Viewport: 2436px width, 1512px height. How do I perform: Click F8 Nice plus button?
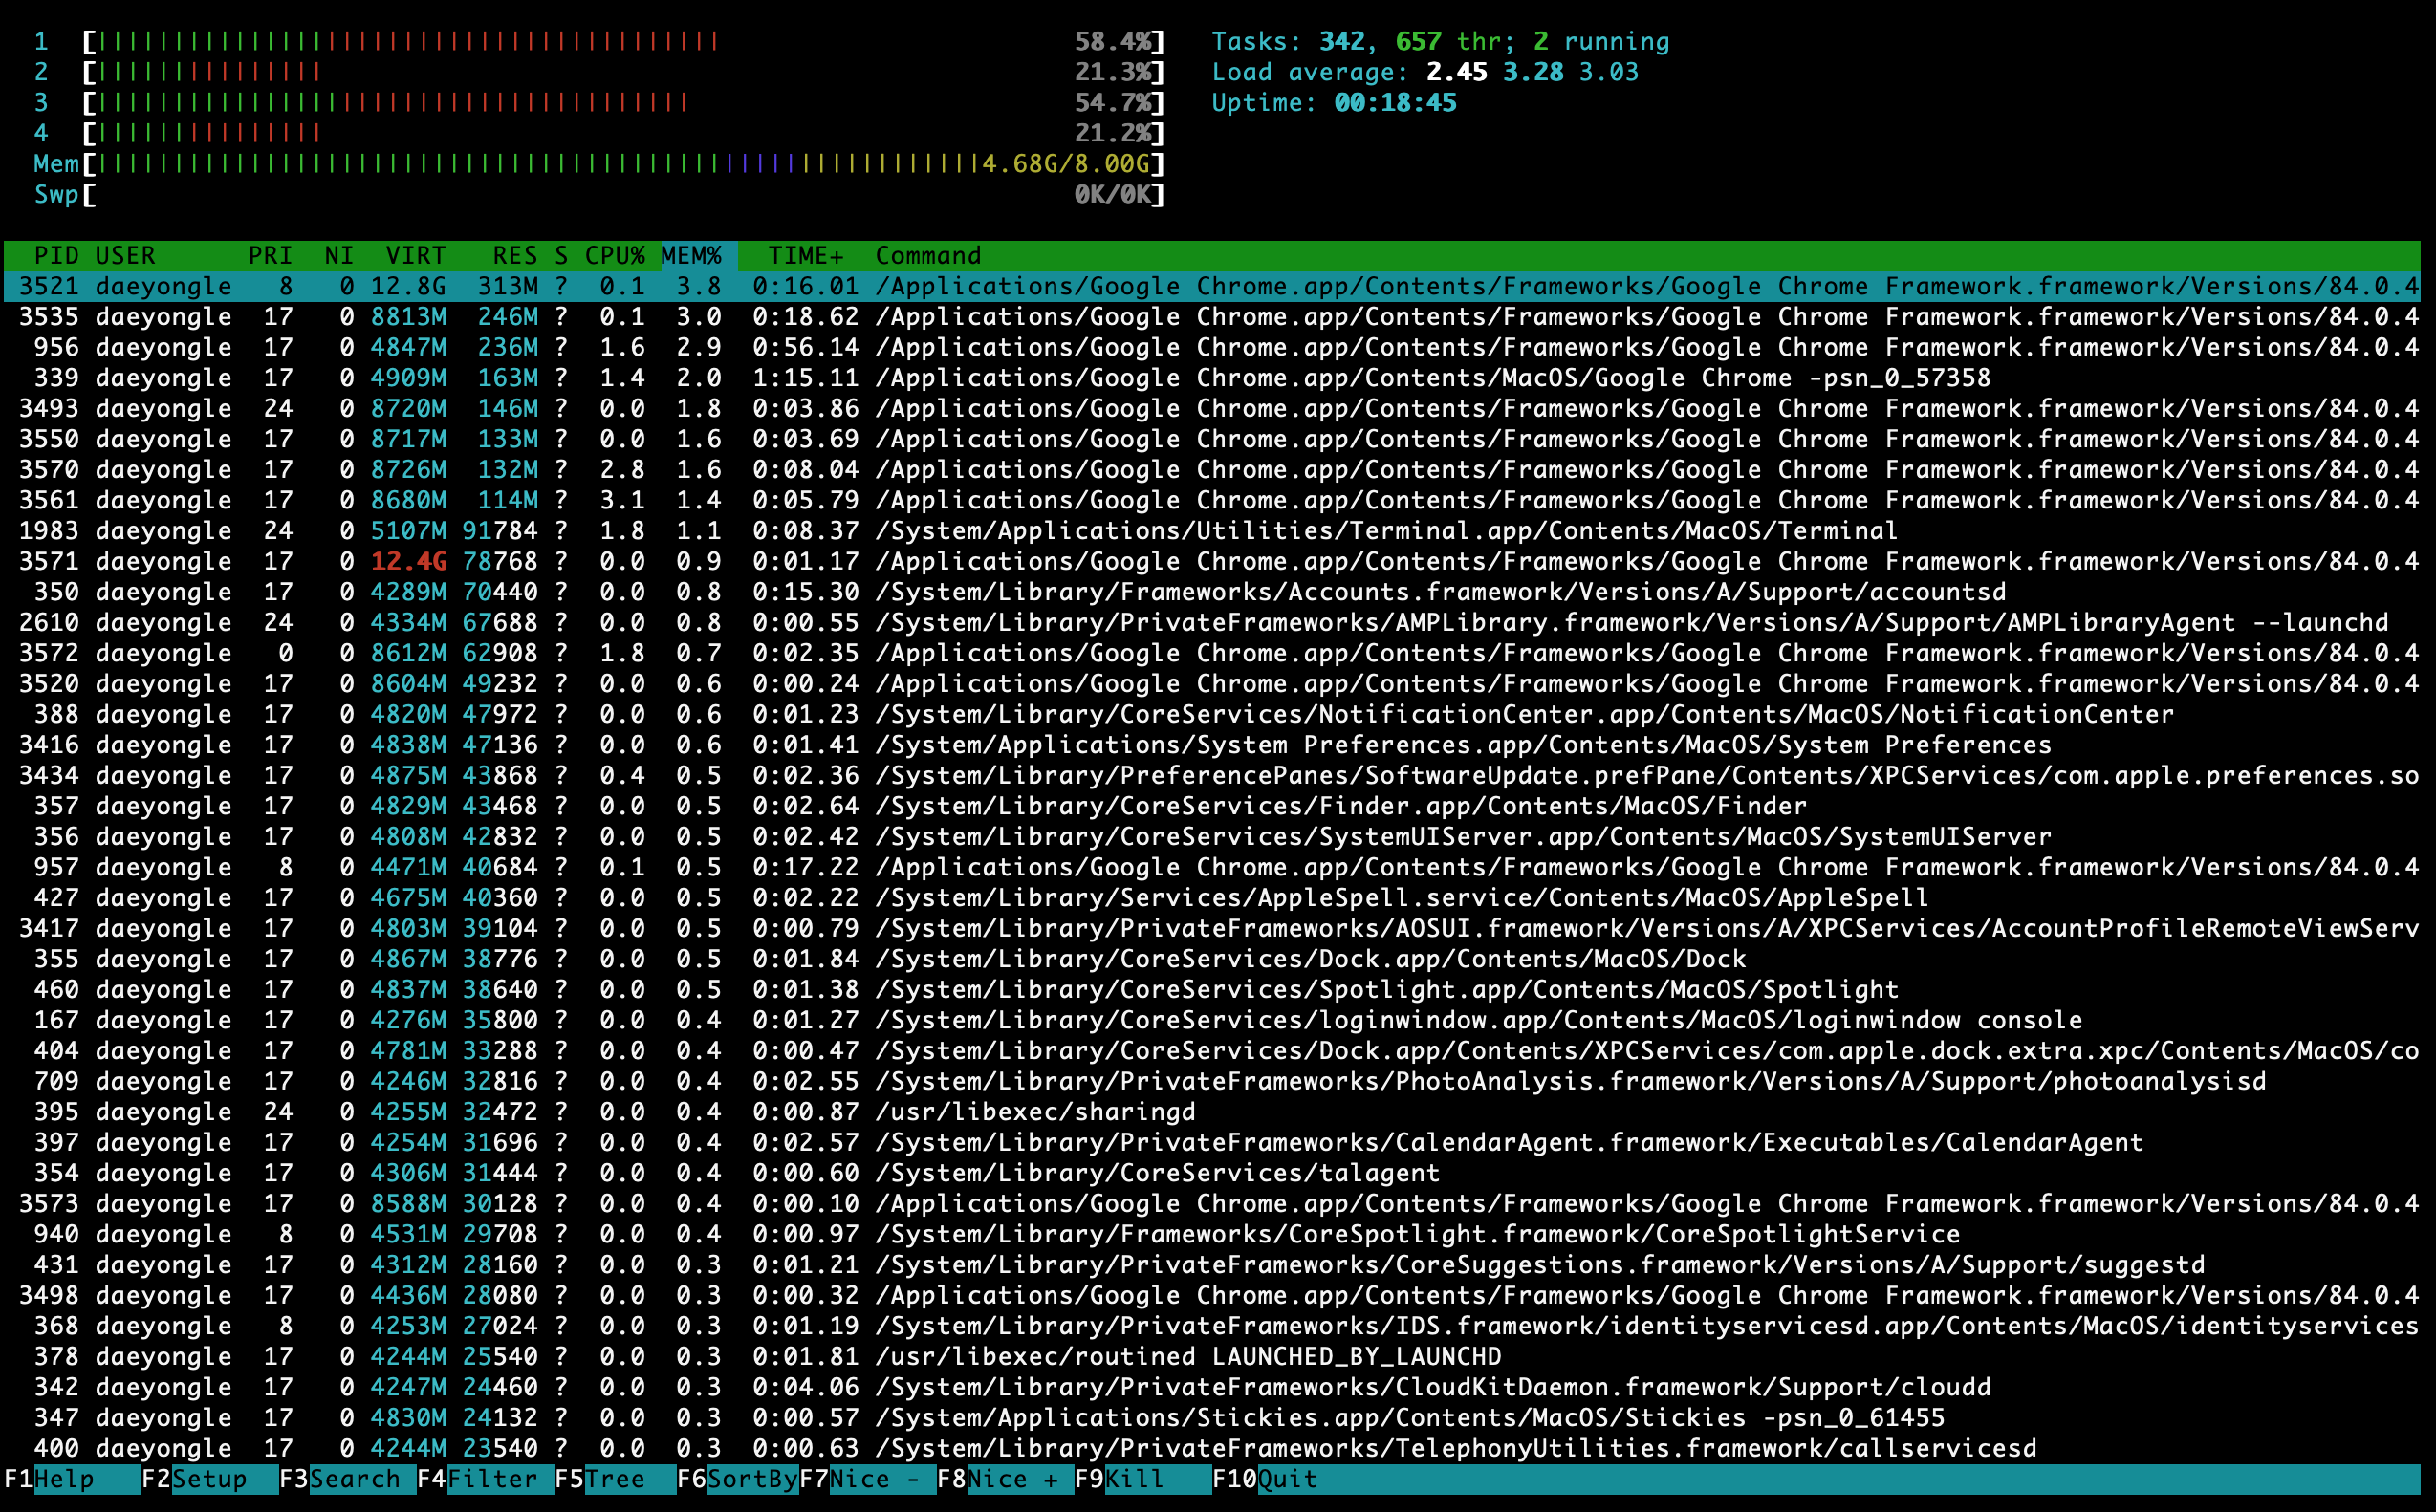click(1011, 1479)
